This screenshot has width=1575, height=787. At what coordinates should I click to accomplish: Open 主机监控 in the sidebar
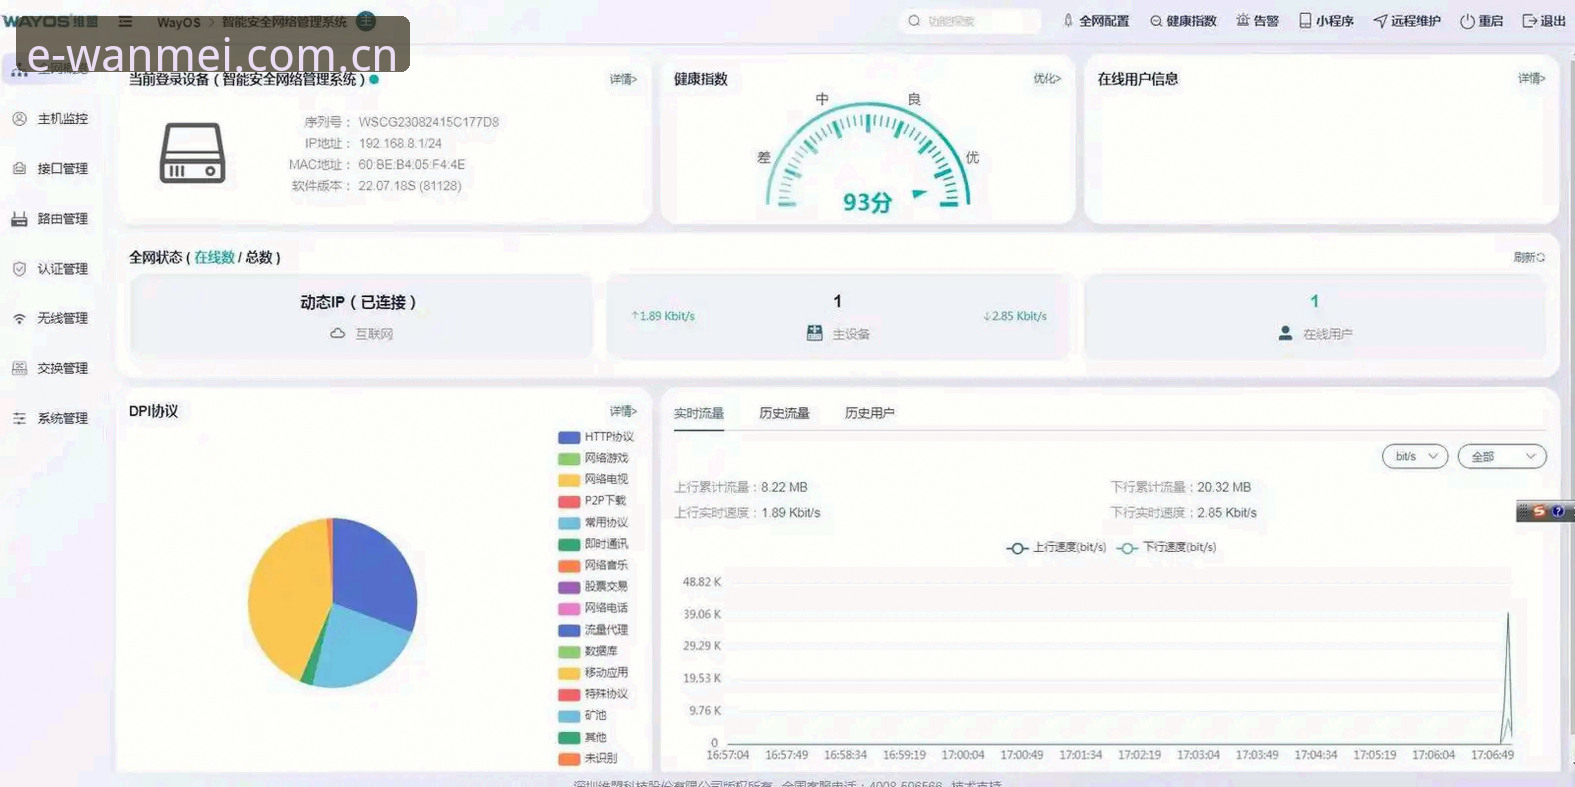(50, 119)
